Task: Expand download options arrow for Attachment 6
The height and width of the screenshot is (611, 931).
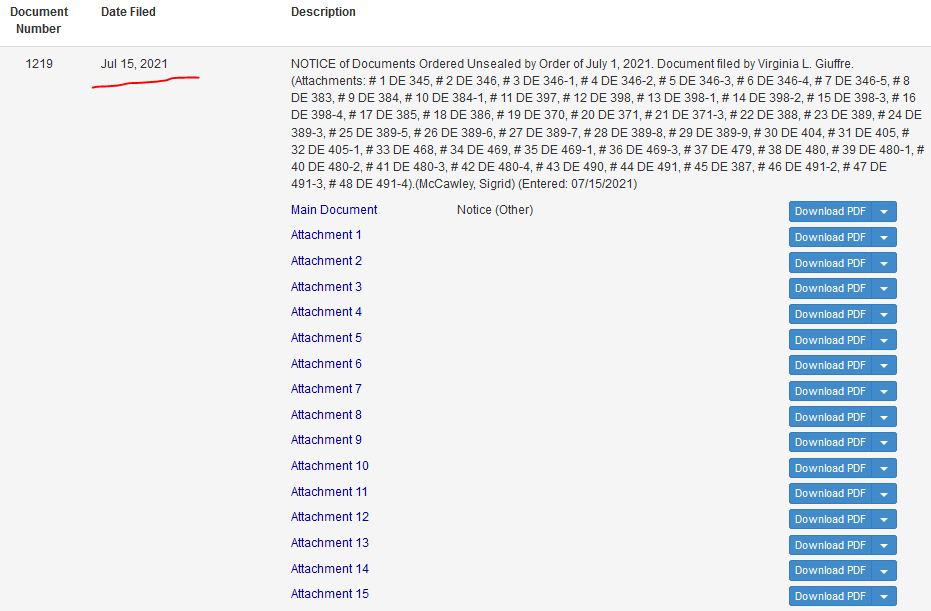Action: pos(884,365)
